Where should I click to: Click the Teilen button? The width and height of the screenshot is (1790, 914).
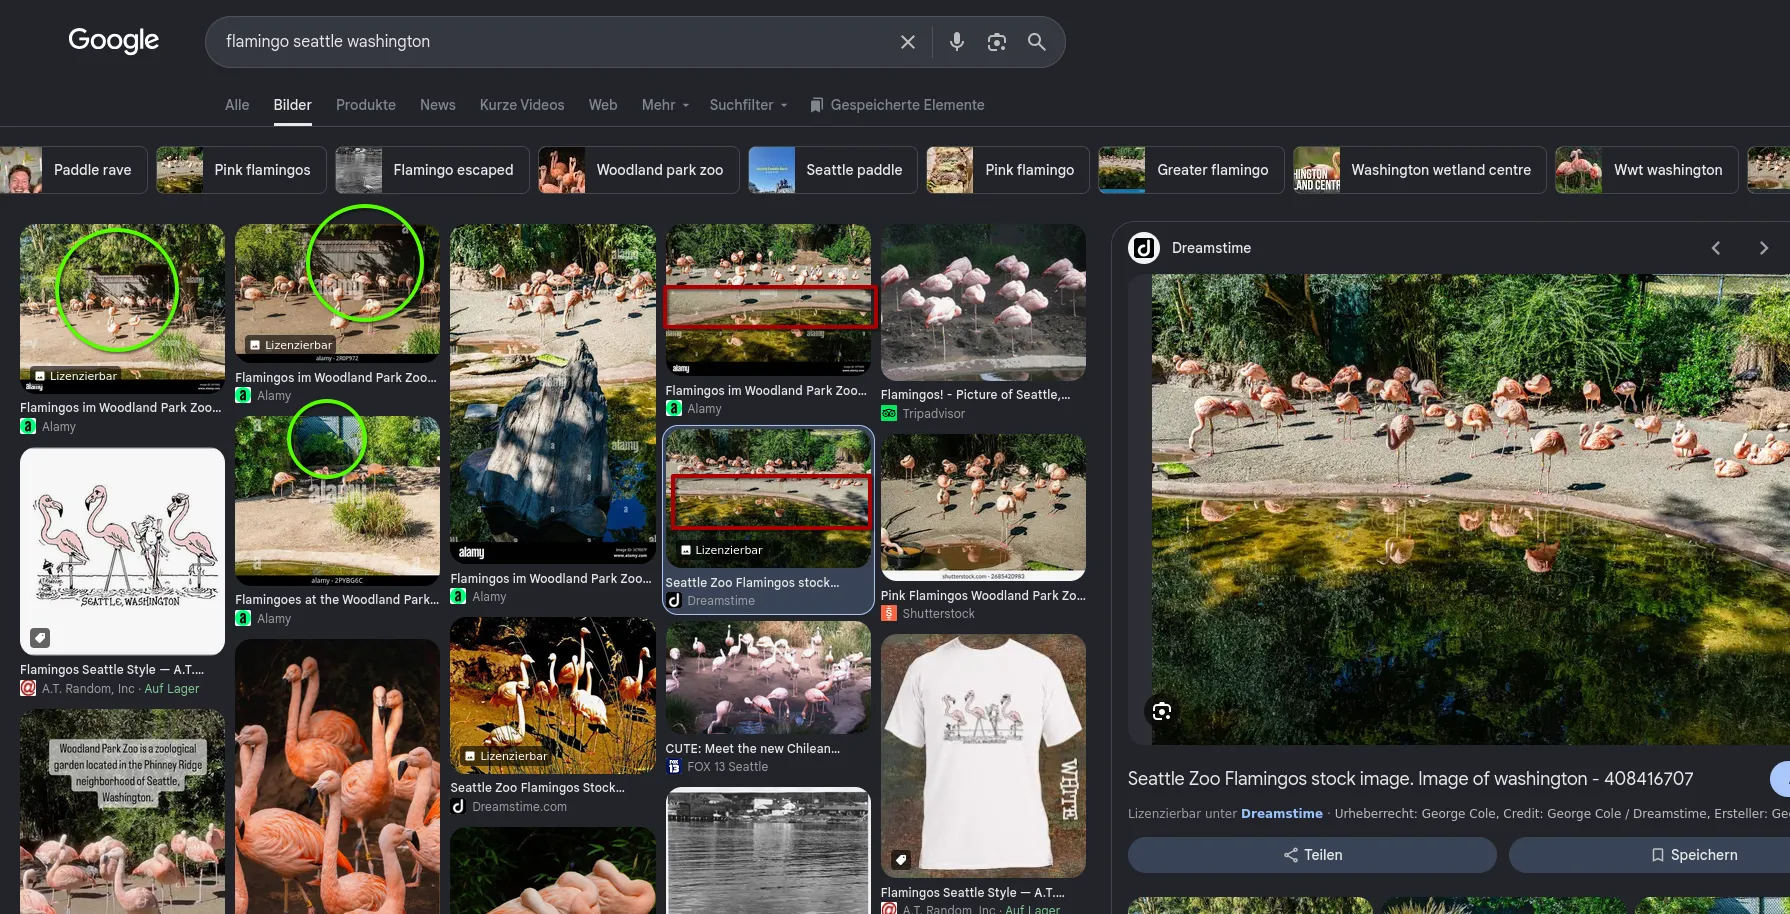(x=1312, y=855)
